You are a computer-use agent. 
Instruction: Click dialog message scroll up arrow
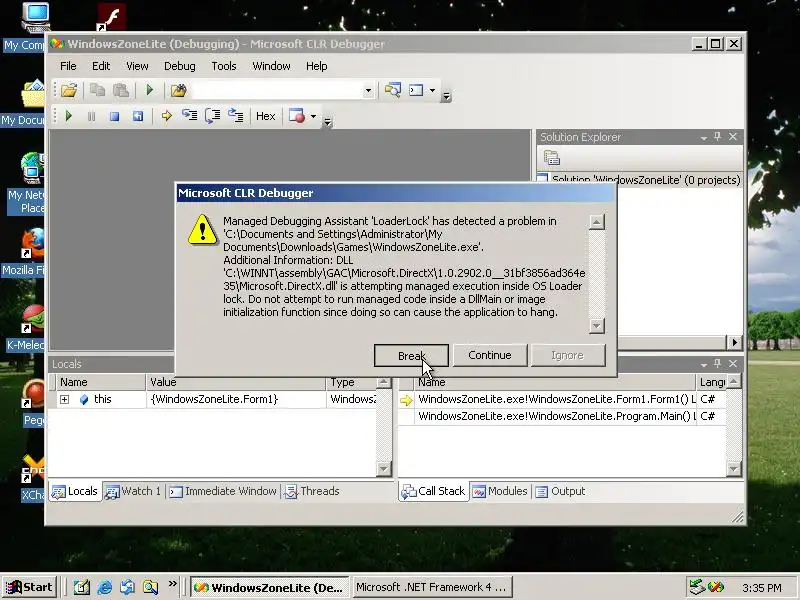pyautogui.click(x=597, y=222)
